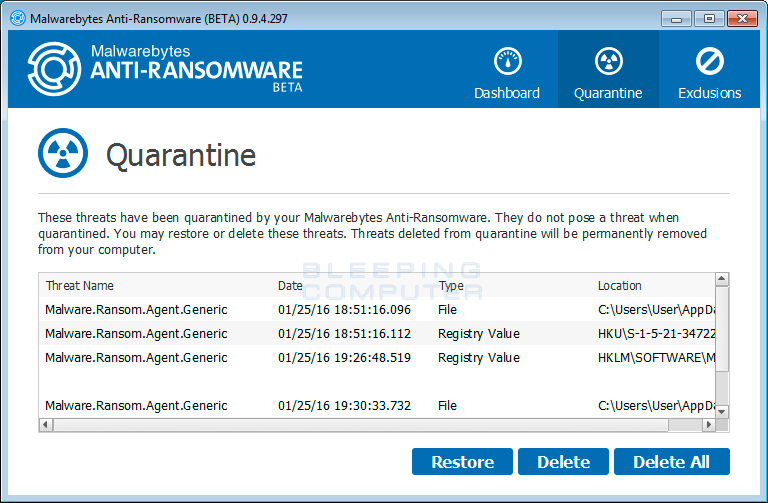This screenshot has width=768, height=503.
Task: Click the vertical scrollbar down arrow
Action: 723,410
